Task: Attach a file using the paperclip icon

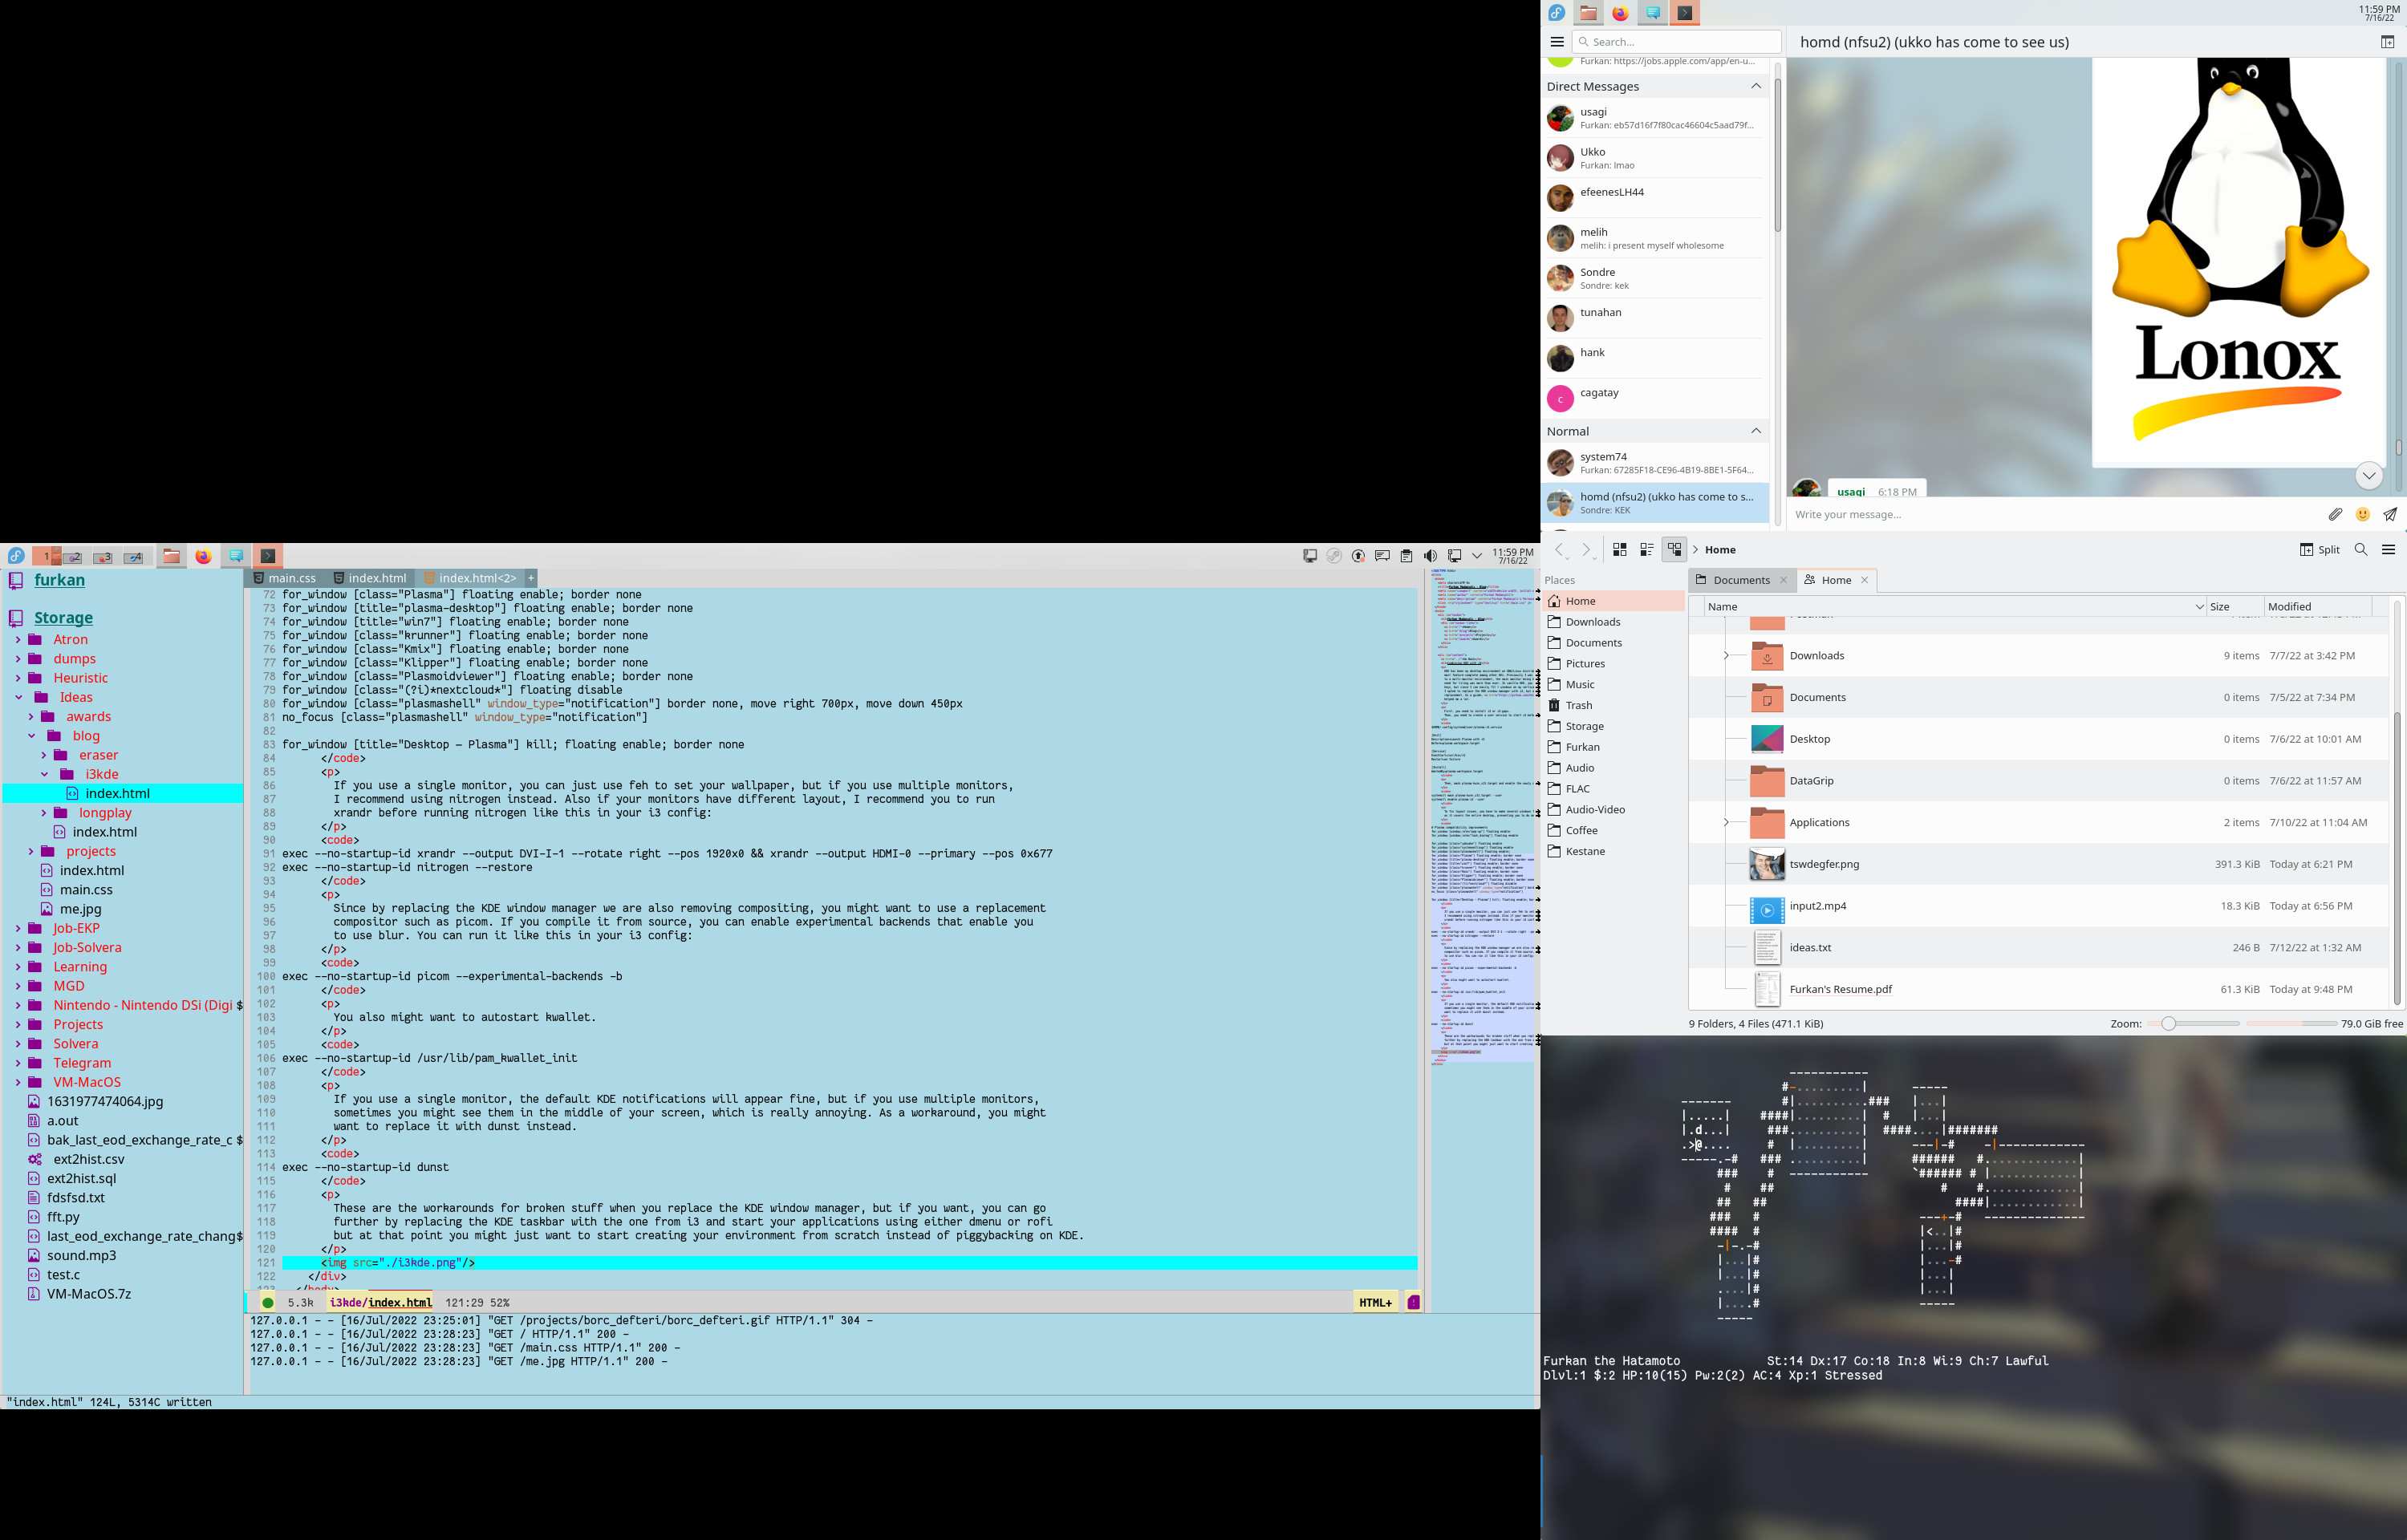Action: tap(2336, 514)
